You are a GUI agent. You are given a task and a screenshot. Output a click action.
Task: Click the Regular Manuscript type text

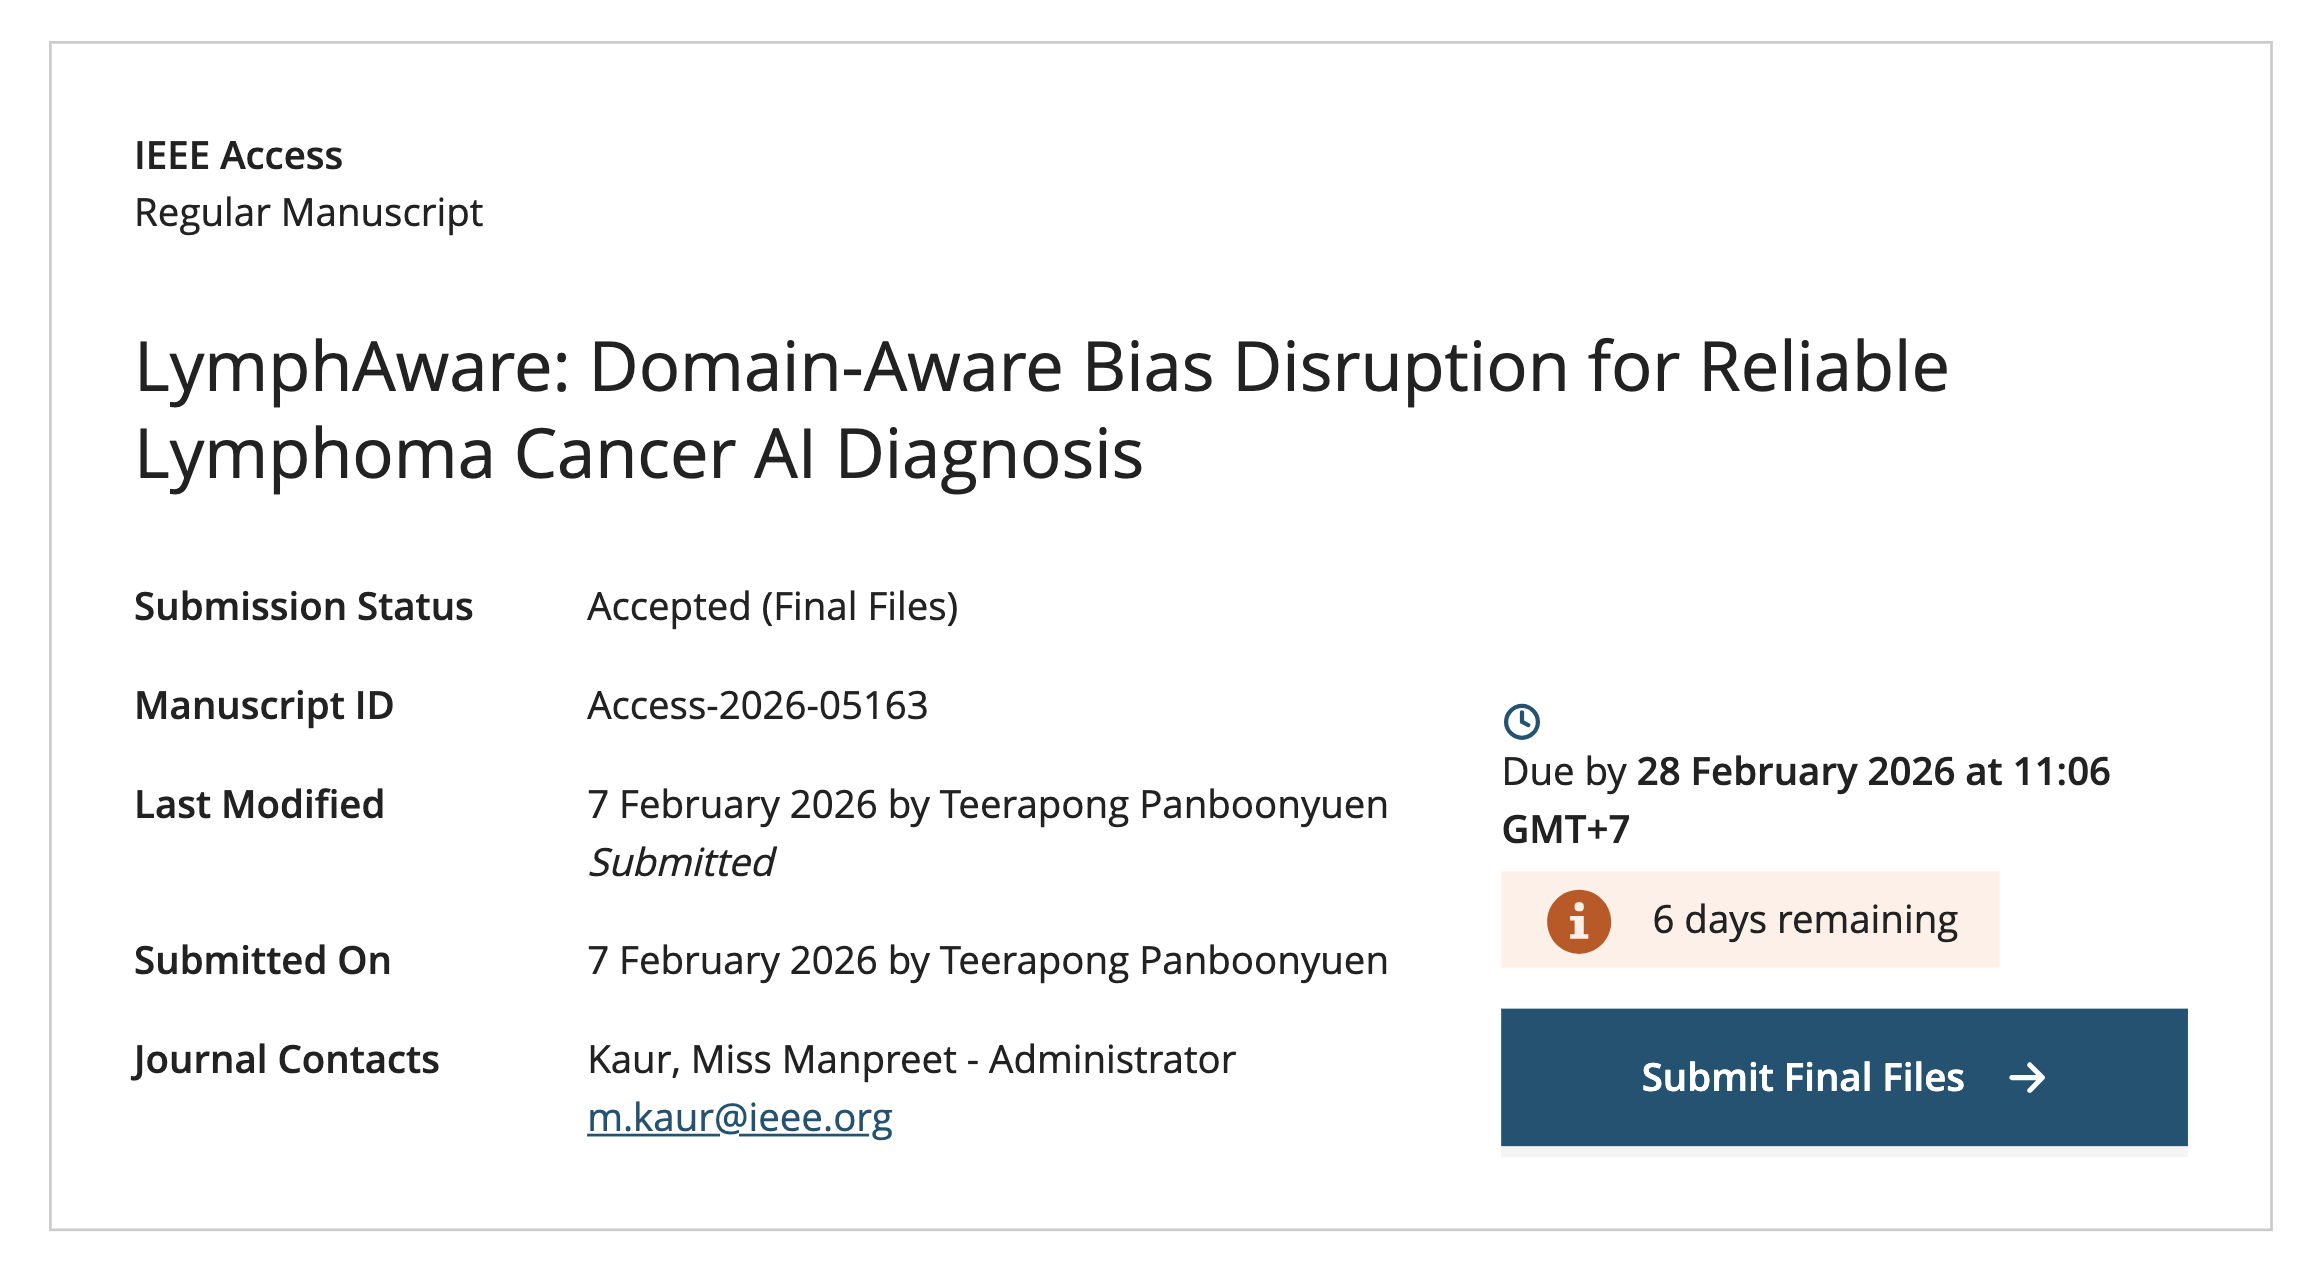pyautogui.click(x=308, y=213)
